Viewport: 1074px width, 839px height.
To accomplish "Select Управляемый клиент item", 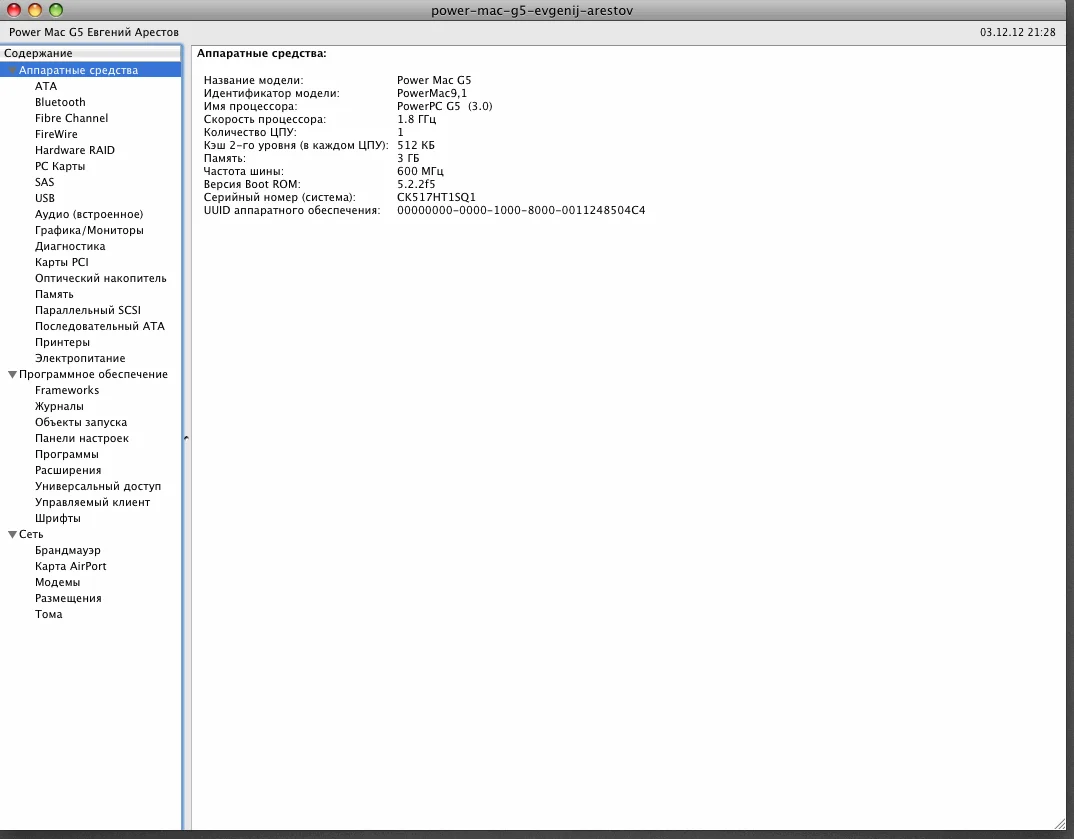I will [x=92, y=502].
